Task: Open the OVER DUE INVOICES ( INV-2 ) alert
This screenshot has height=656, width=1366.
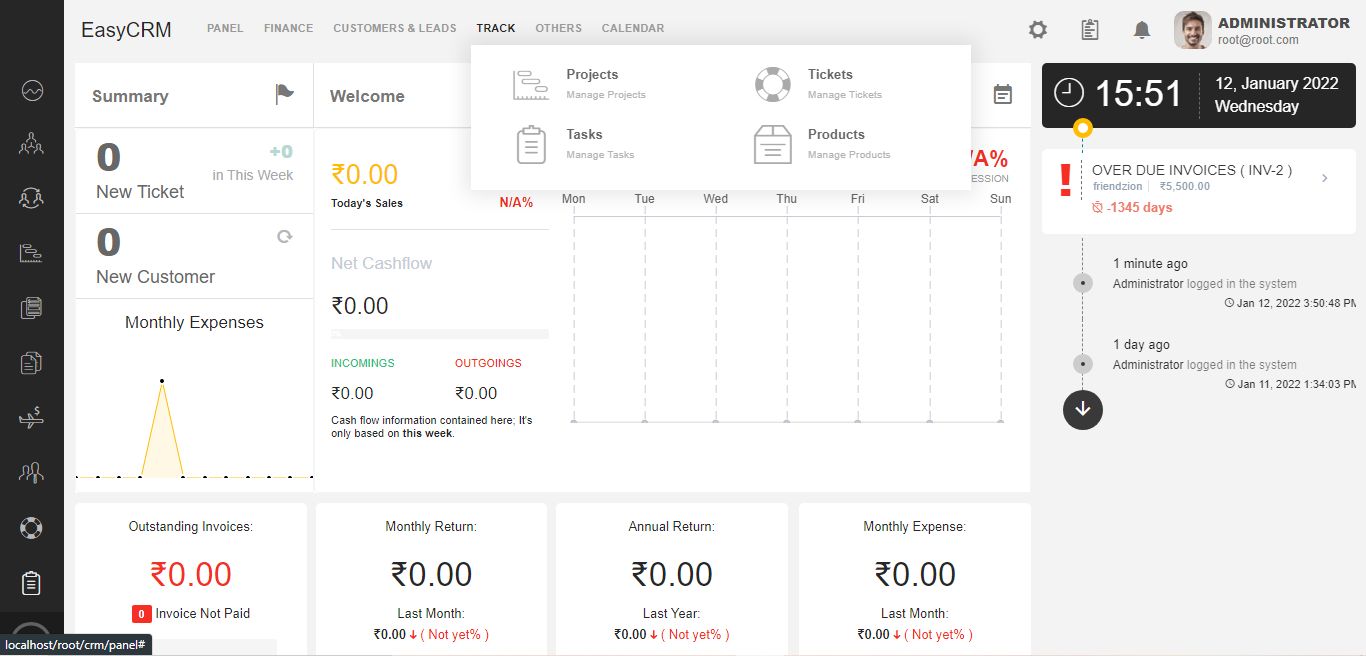Action: (1192, 170)
